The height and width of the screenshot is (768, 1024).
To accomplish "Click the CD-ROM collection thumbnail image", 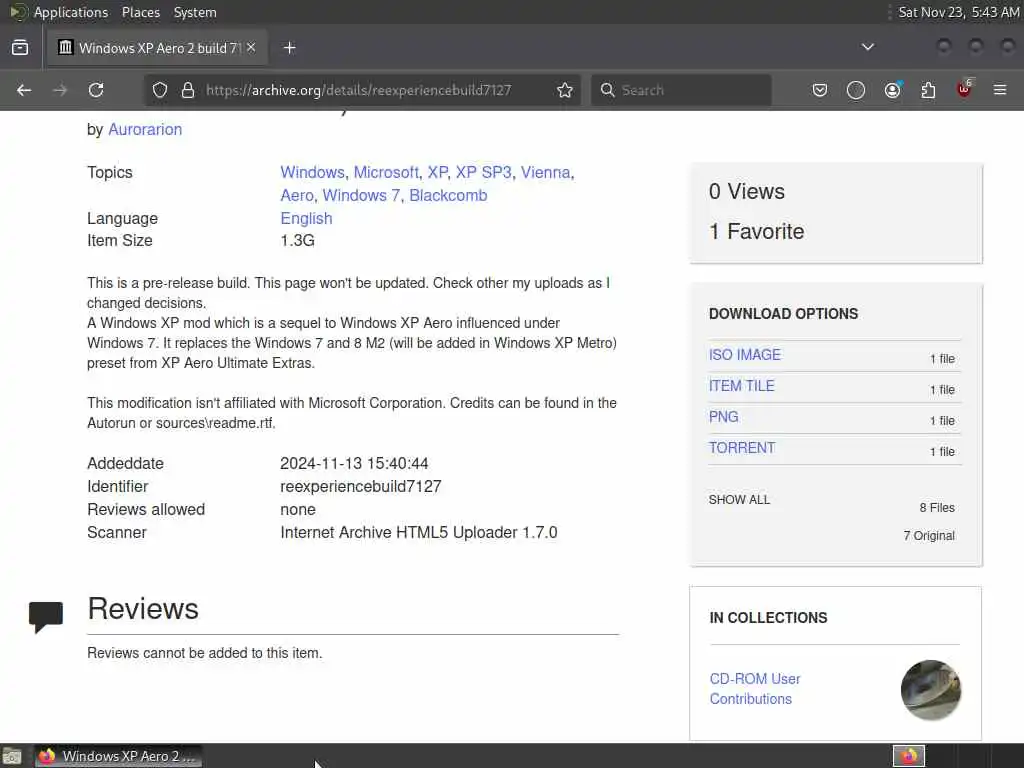I will [931, 690].
